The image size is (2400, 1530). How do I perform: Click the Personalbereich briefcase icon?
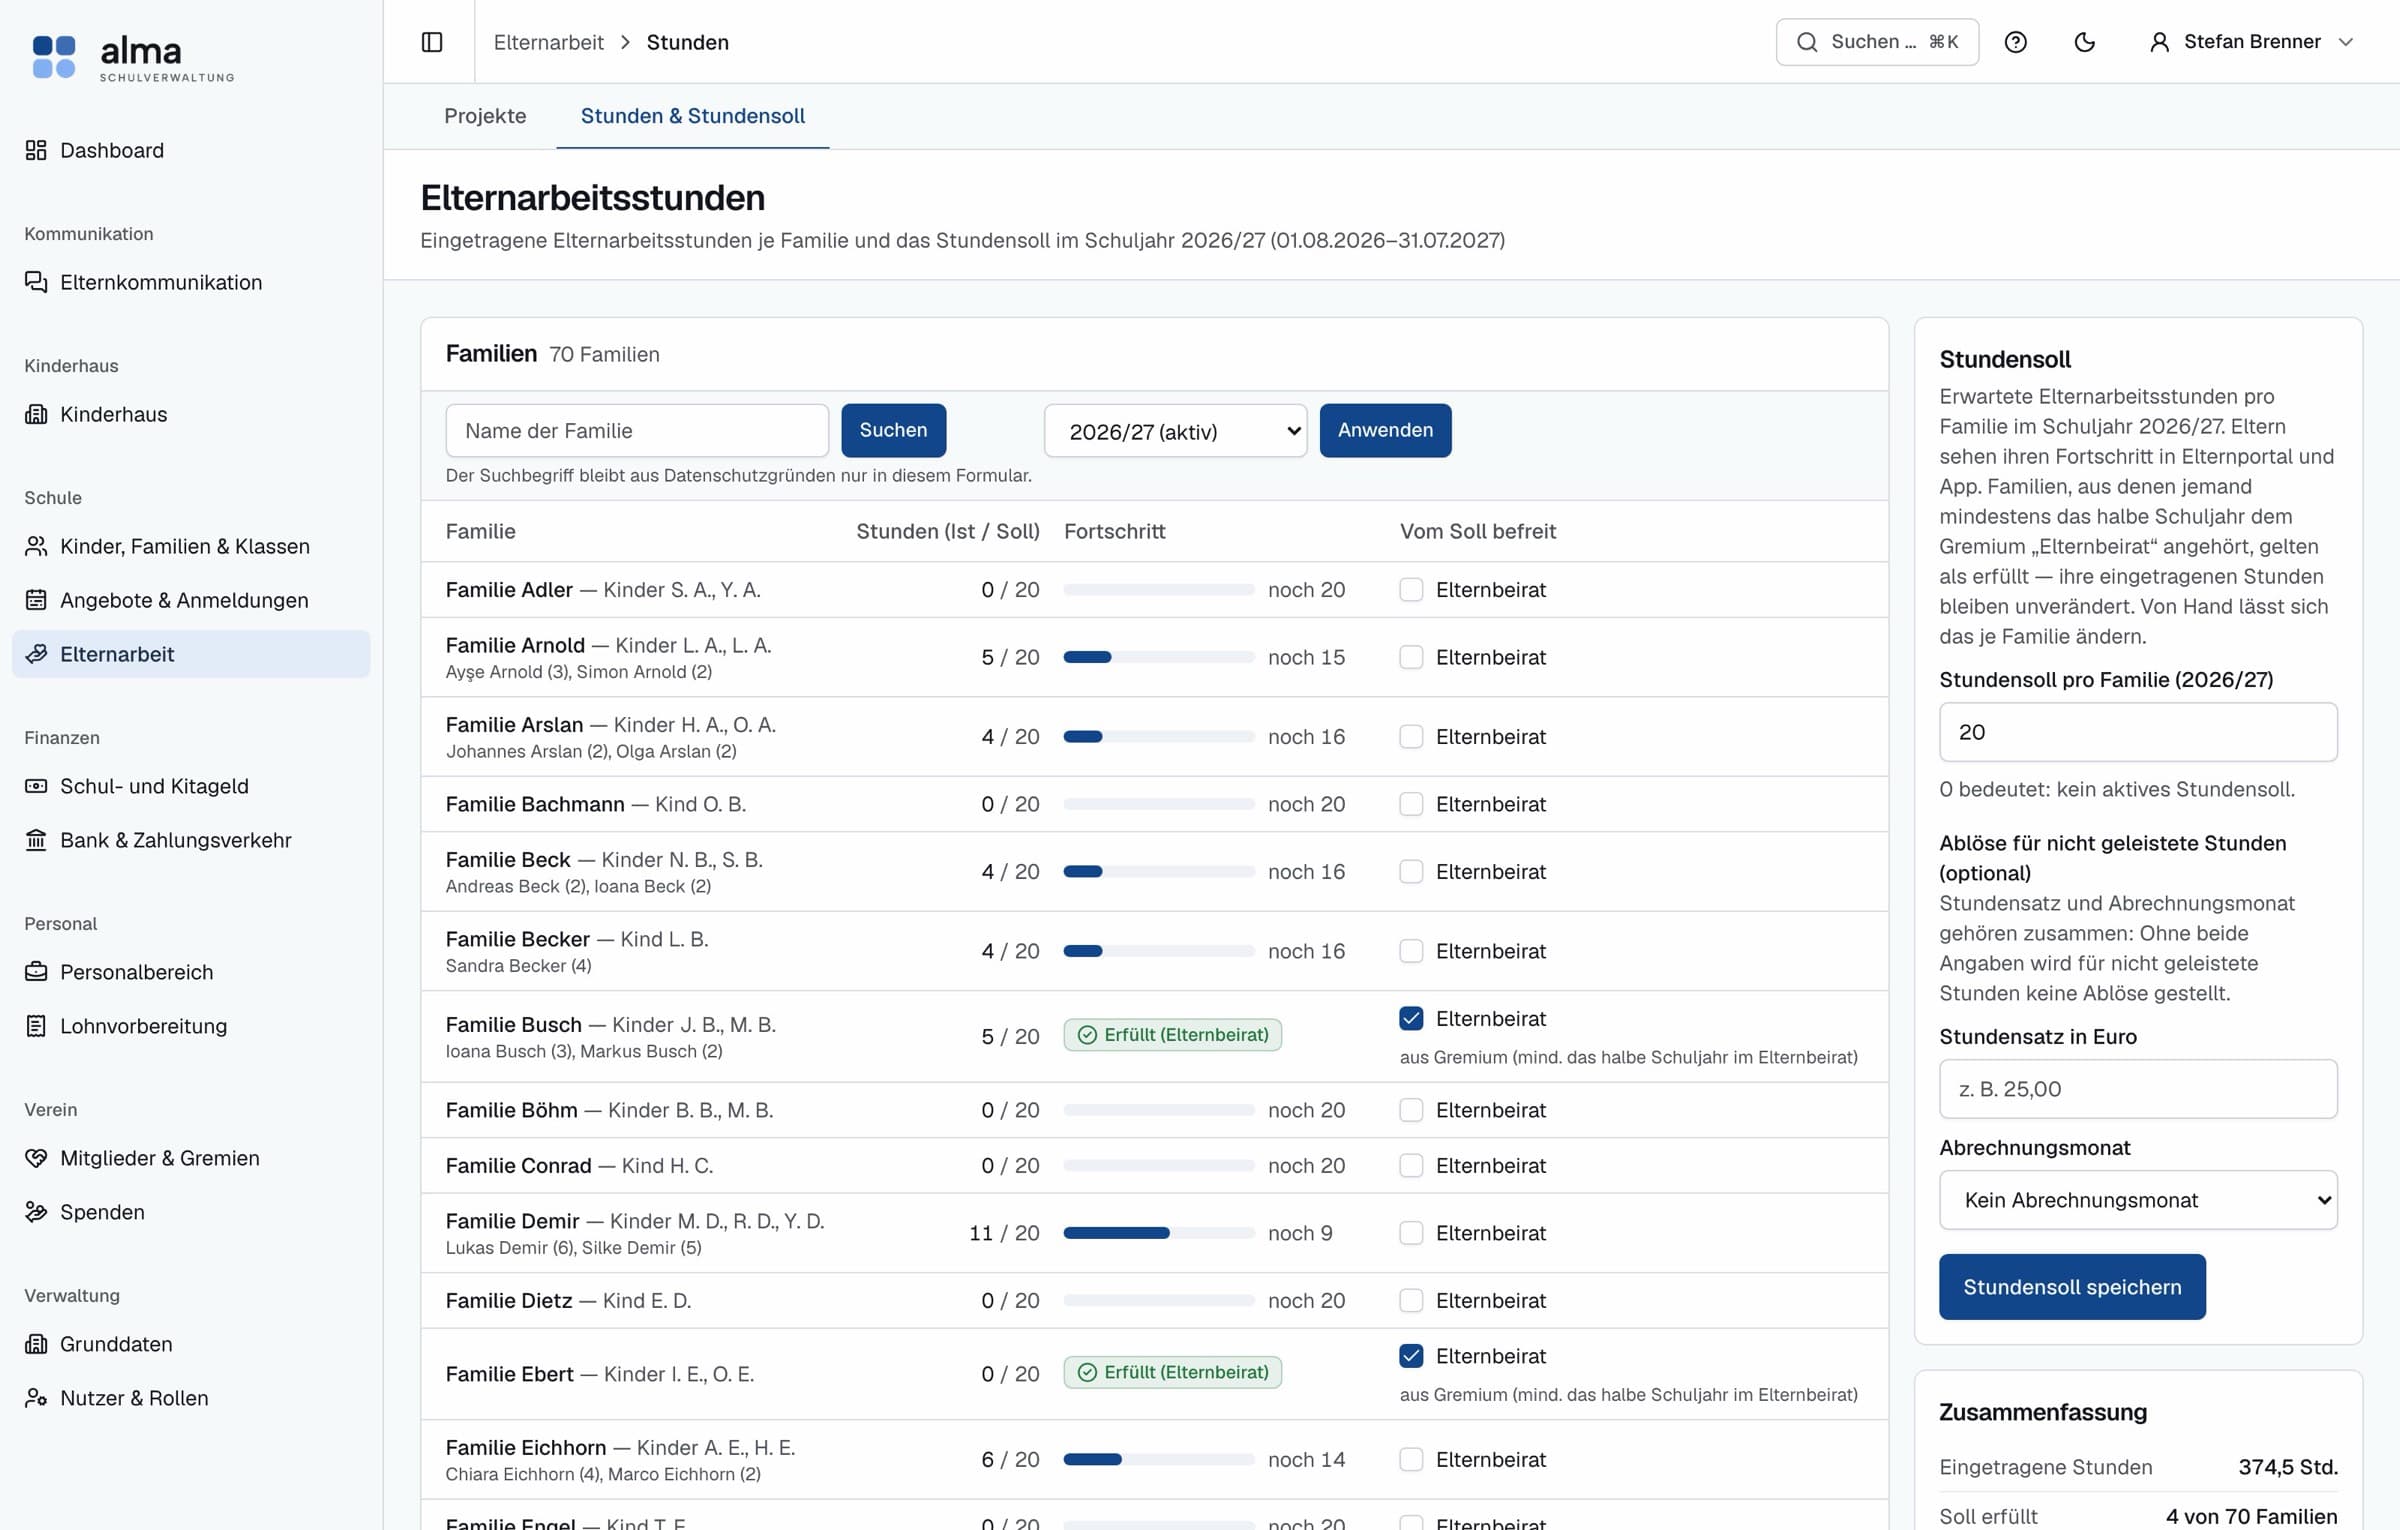pyautogui.click(x=36, y=972)
